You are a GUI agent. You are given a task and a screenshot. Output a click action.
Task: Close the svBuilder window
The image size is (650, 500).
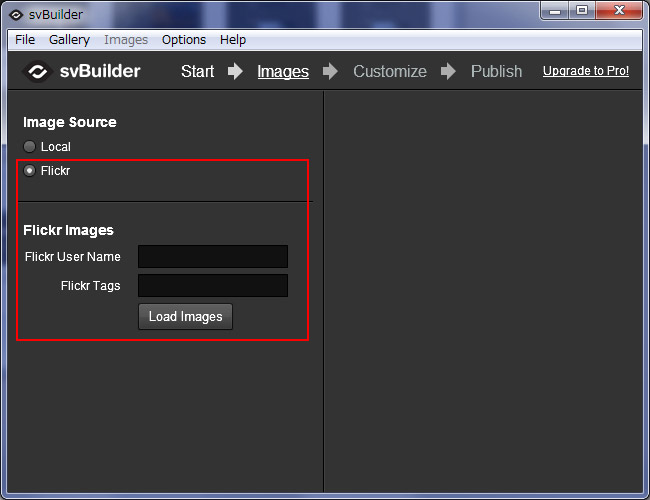(619, 10)
